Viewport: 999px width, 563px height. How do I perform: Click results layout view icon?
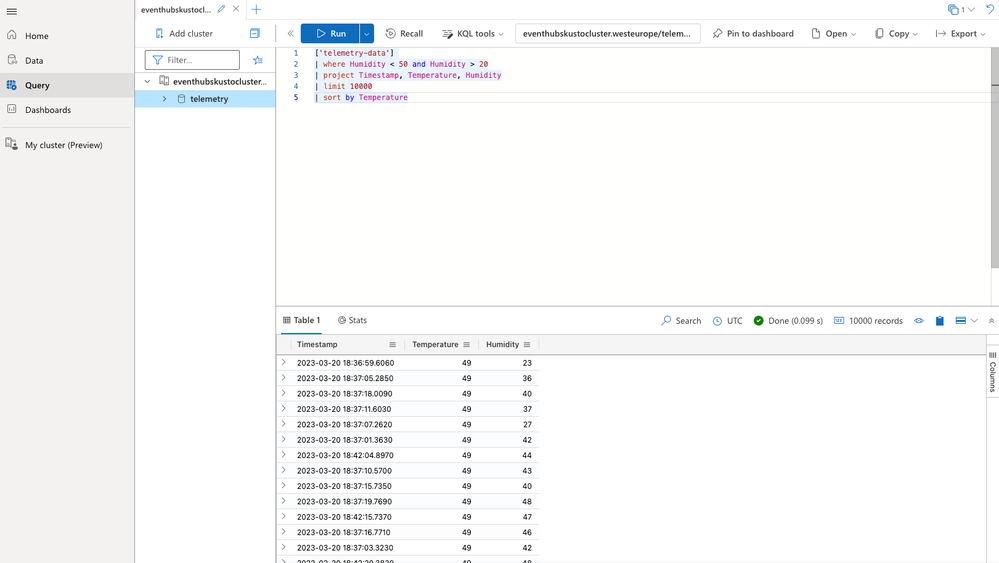click(960, 320)
